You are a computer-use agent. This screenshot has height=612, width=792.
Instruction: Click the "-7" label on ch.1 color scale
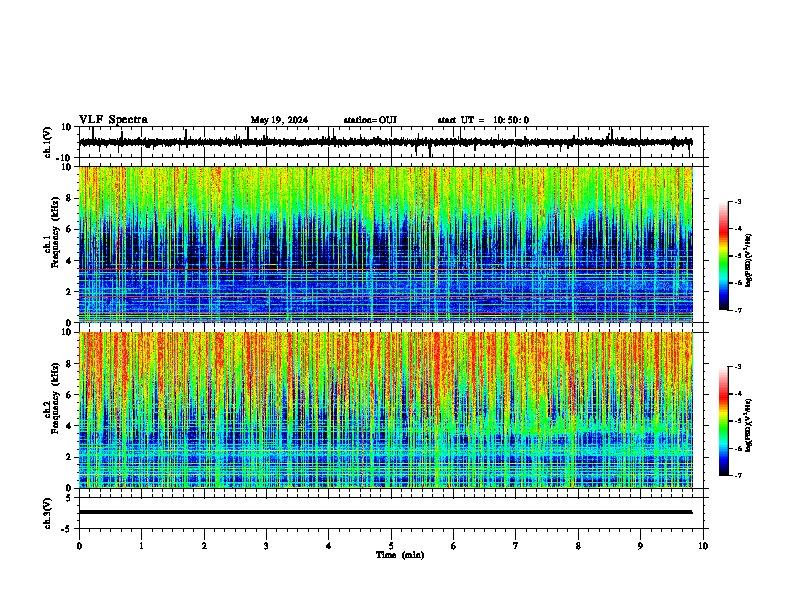(738, 310)
